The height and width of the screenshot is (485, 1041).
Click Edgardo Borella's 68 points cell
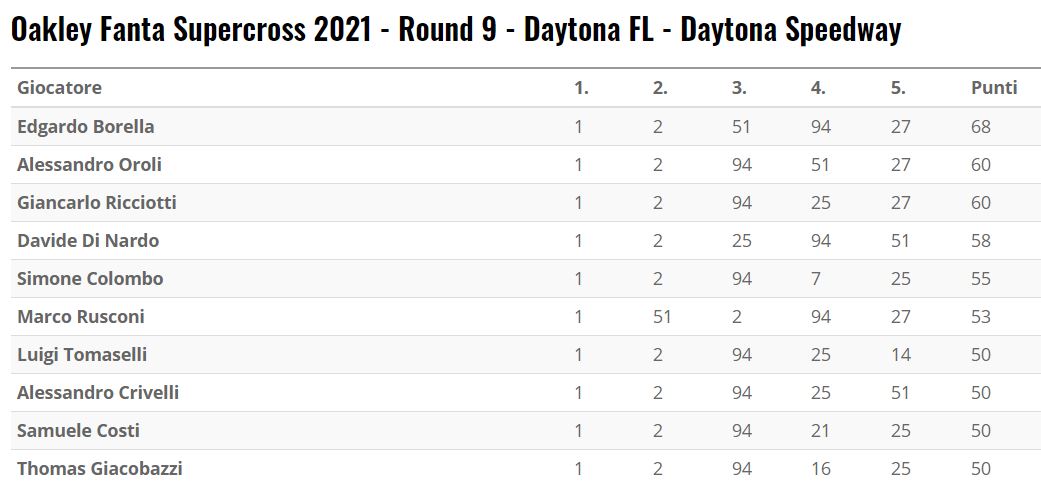click(x=980, y=127)
